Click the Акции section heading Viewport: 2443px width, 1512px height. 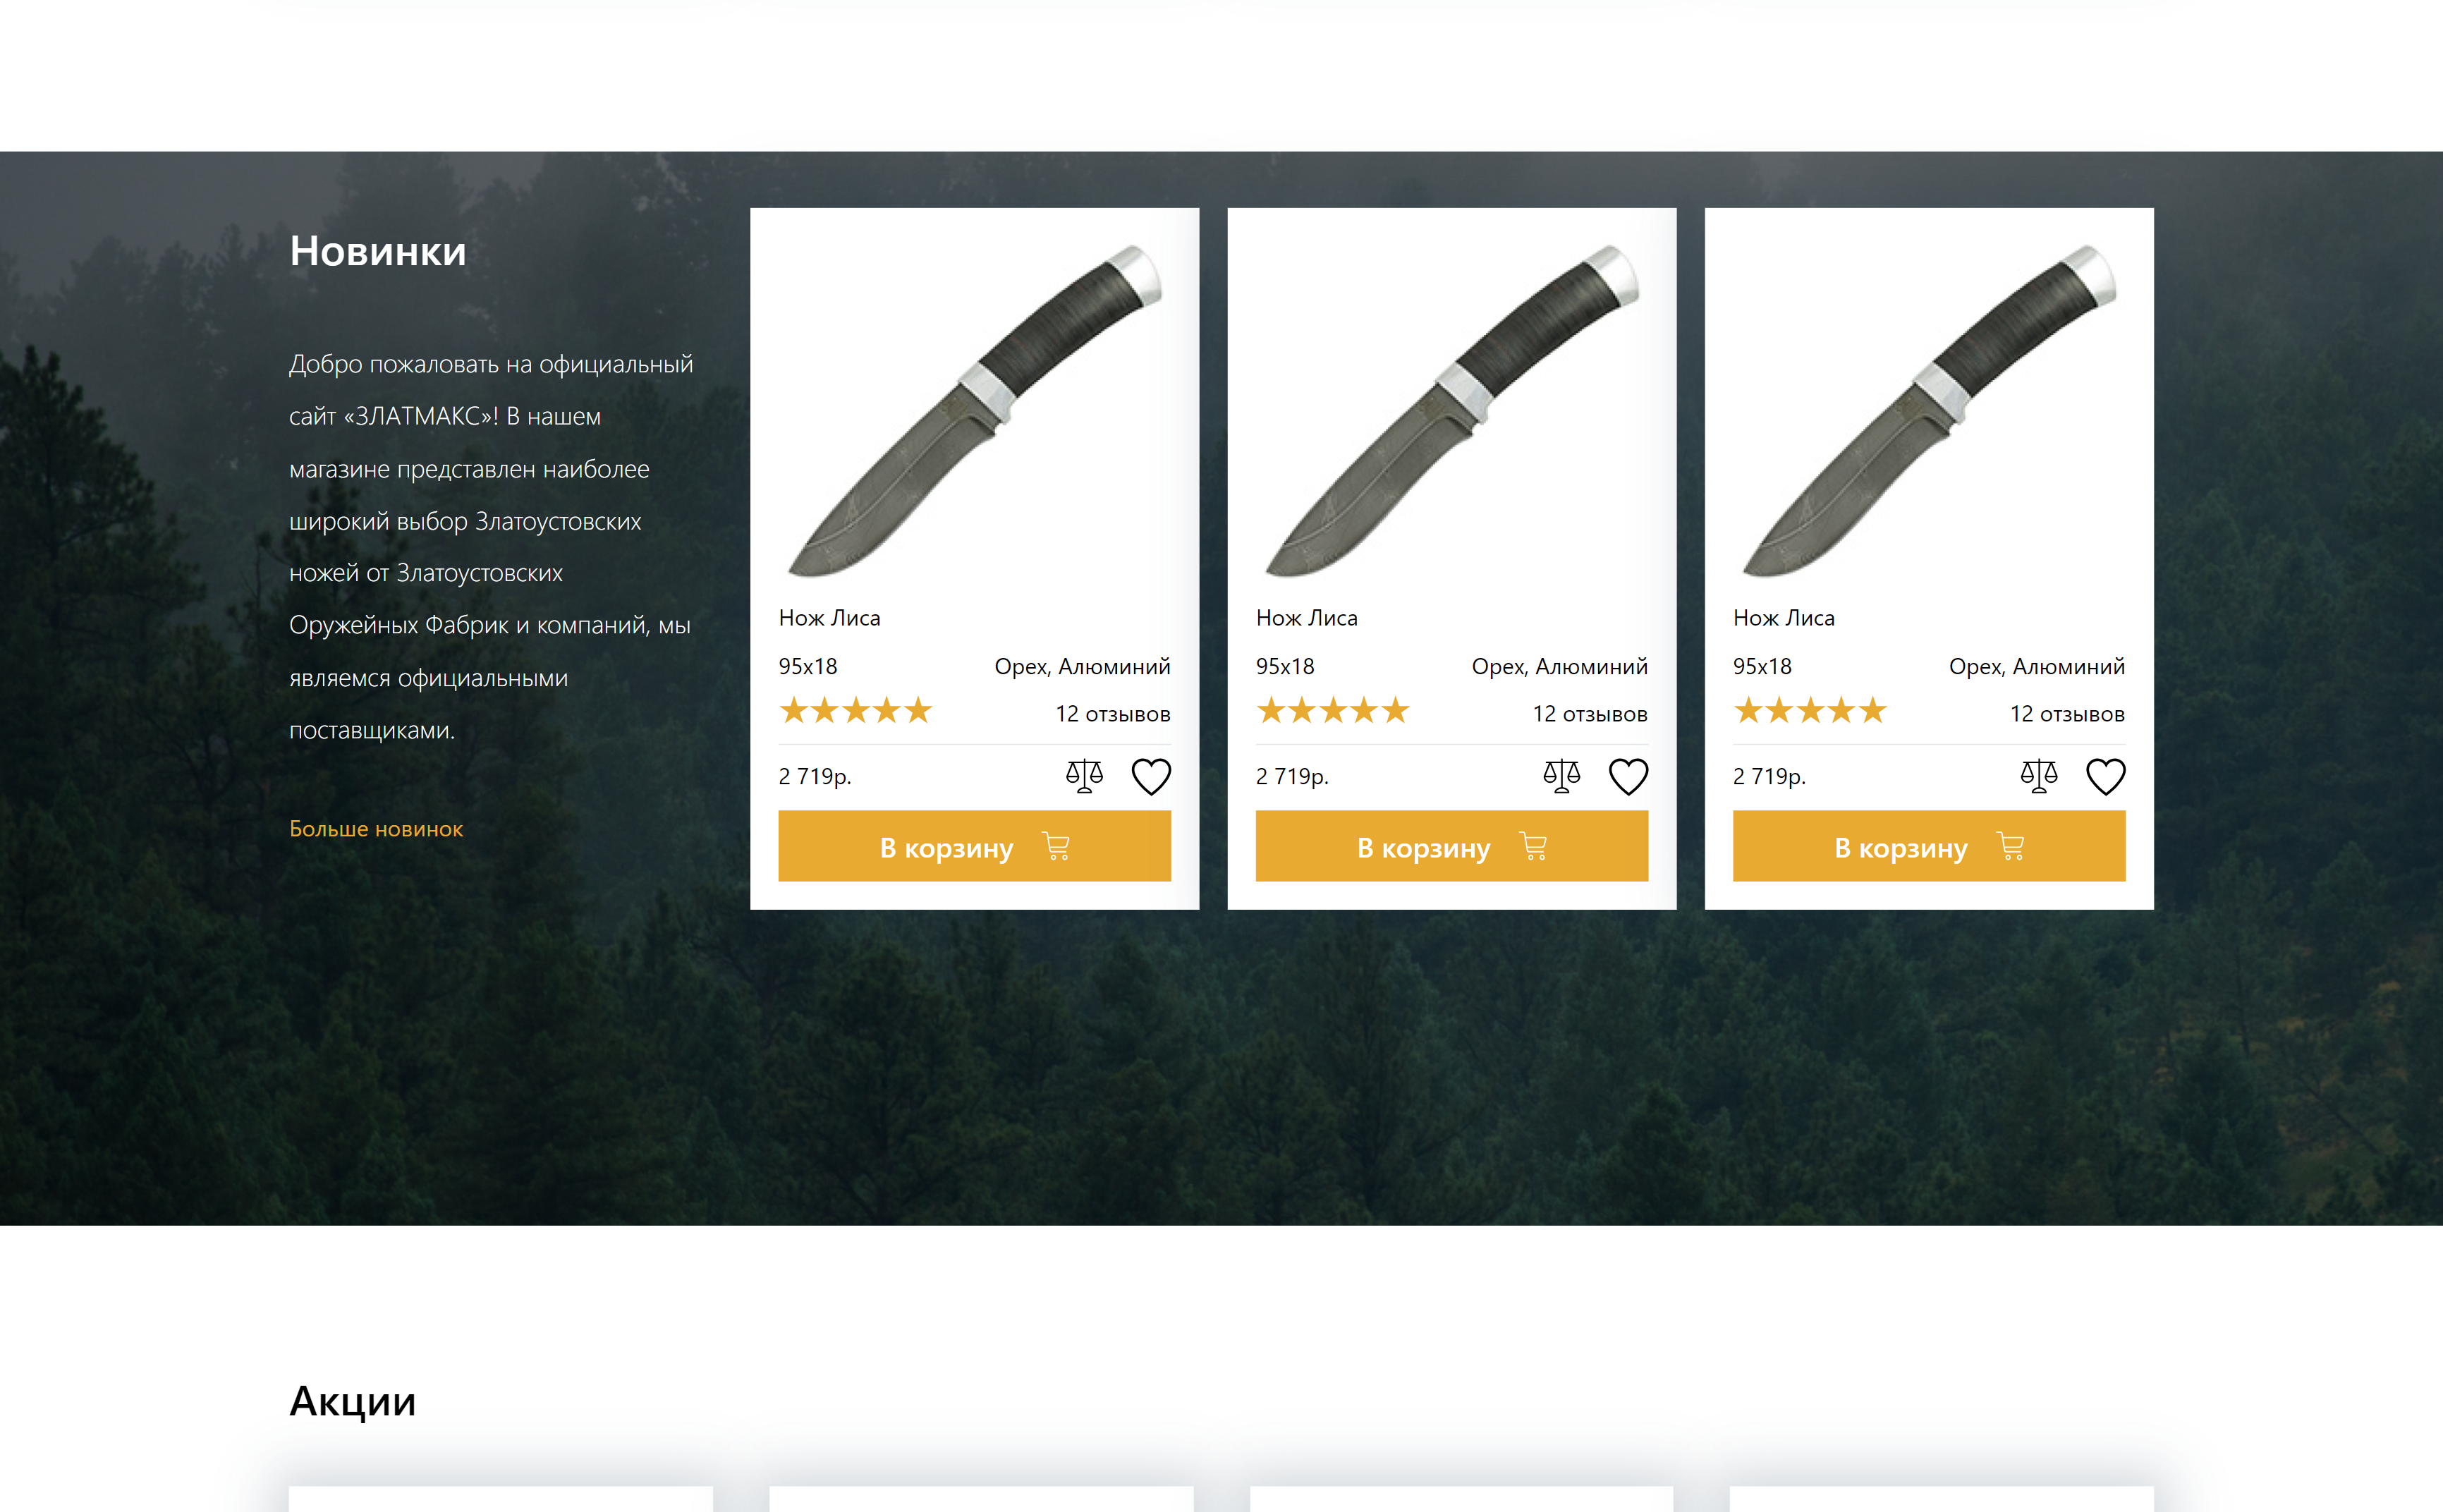[353, 1401]
